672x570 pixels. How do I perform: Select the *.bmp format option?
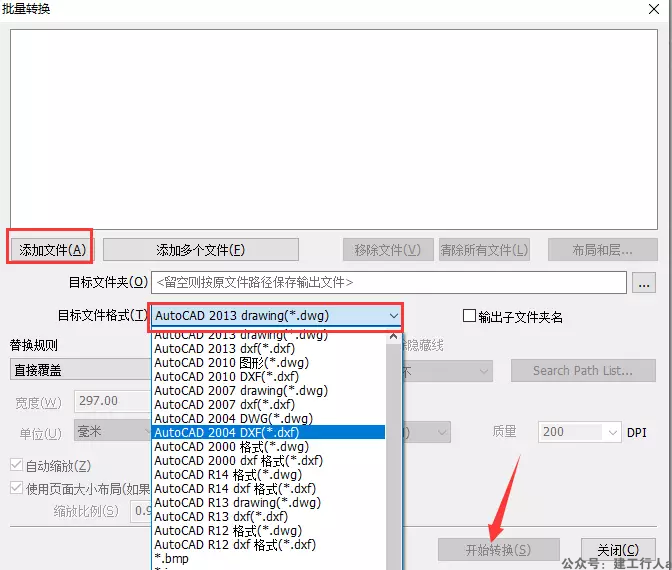point(268,558)
